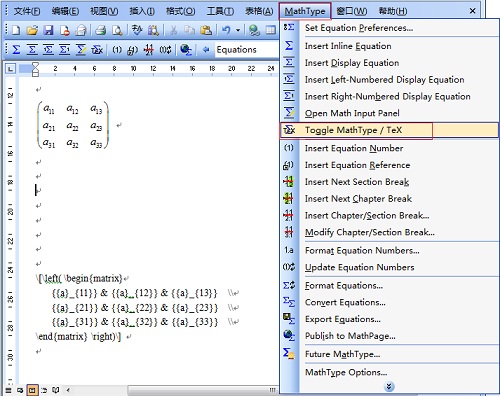The width and height of the screenshot is (500, 396).
Task: Choose Insert Chapter/Section Break entry
Action: coord(389,215)
